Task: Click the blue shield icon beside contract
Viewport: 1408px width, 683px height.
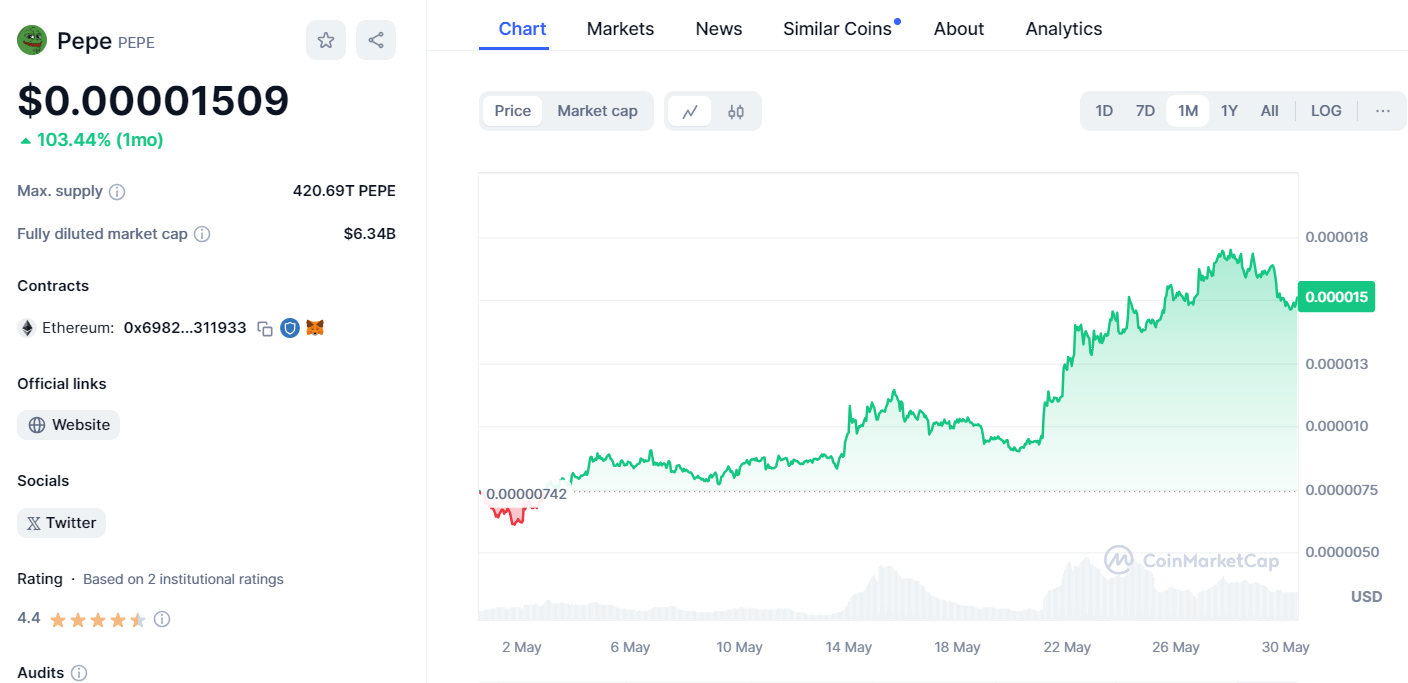Action: pos(290,328)
